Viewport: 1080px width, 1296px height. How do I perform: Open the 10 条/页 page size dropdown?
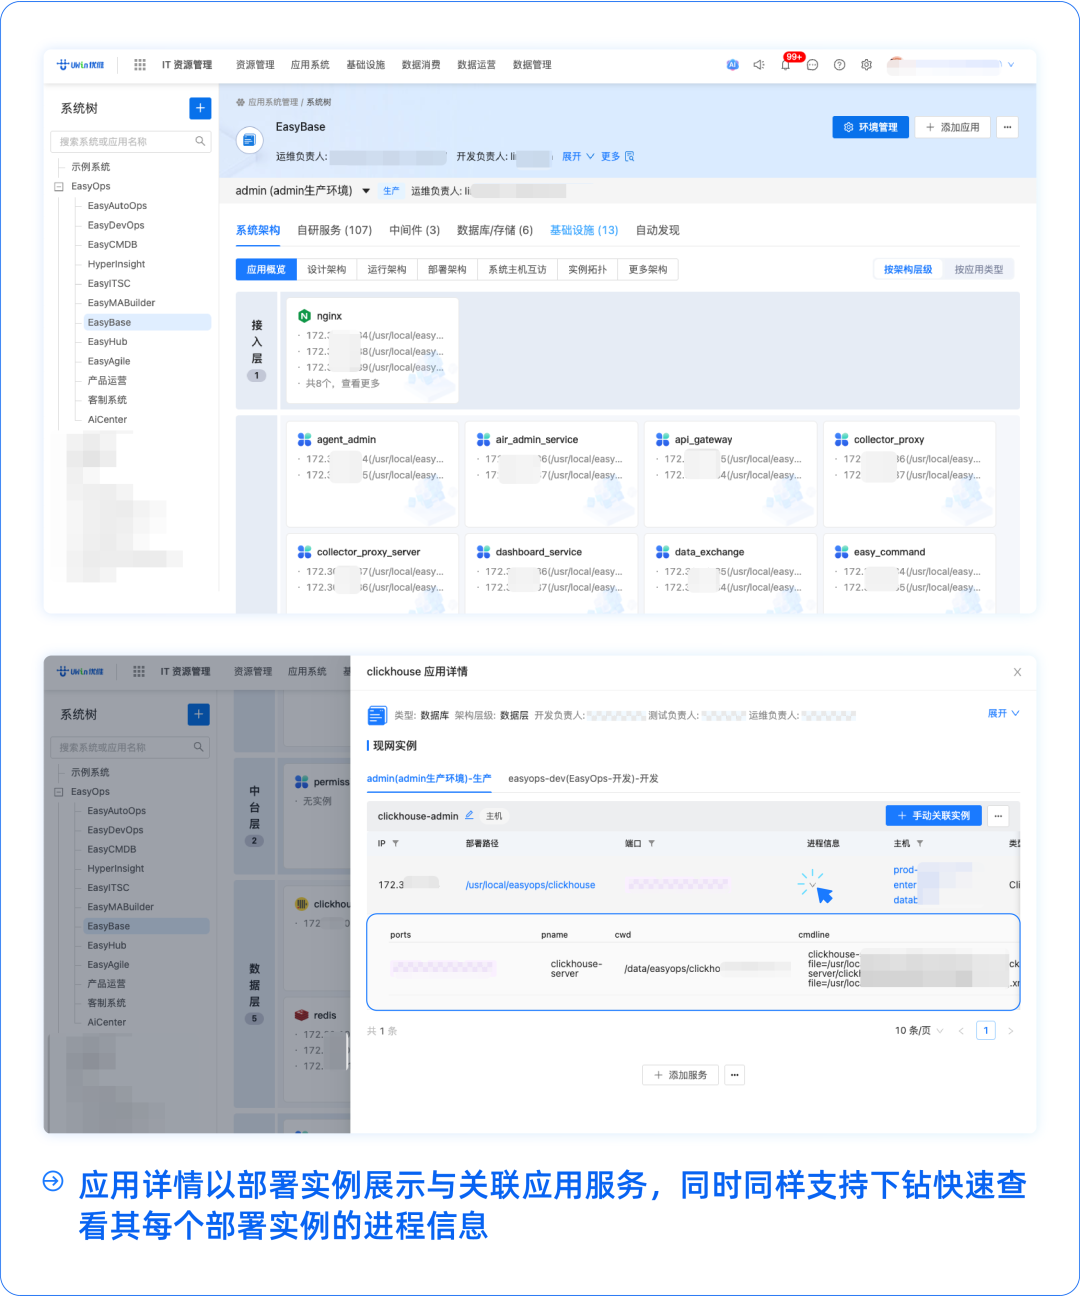(919, 1031)
